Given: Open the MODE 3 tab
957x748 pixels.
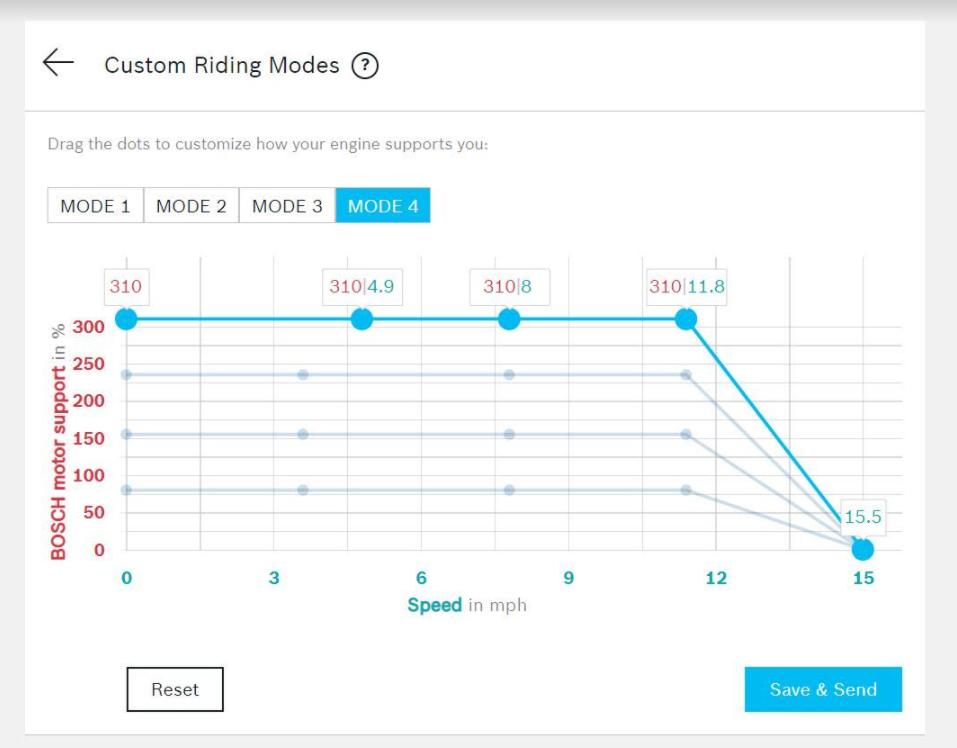Looking at the screenshot, I should click(x=287, y=206).
